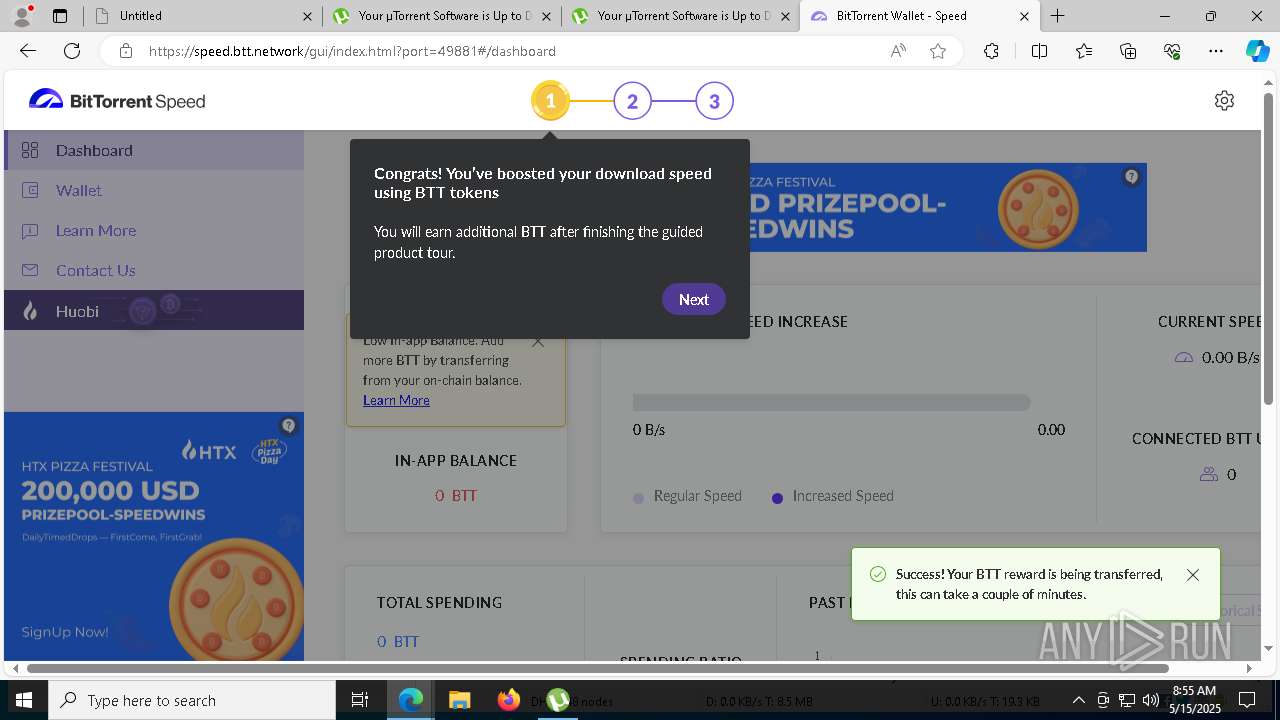Open the Contact Us sidebar item
Image resolution: width=1280 pixels, height=720 pixels.
(154, 270)
